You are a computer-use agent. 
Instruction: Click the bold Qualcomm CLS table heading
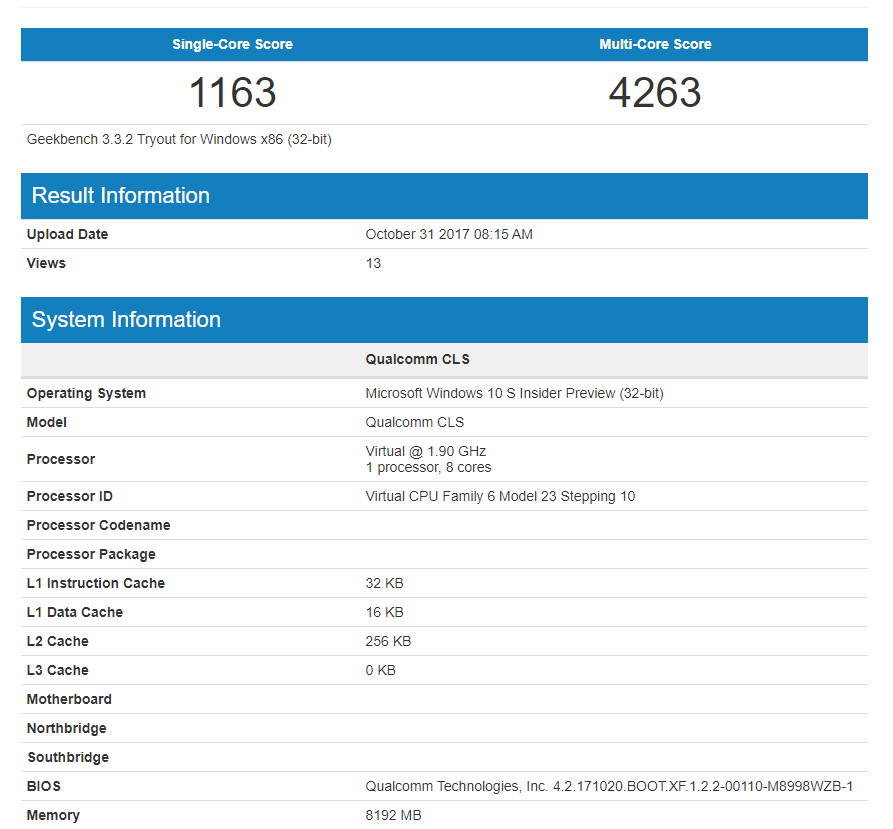[417, 359]
